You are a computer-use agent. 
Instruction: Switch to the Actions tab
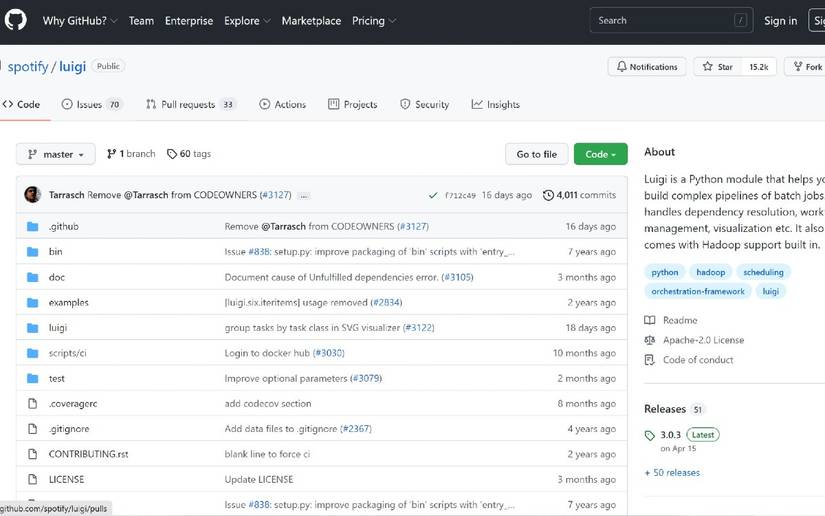283,105
